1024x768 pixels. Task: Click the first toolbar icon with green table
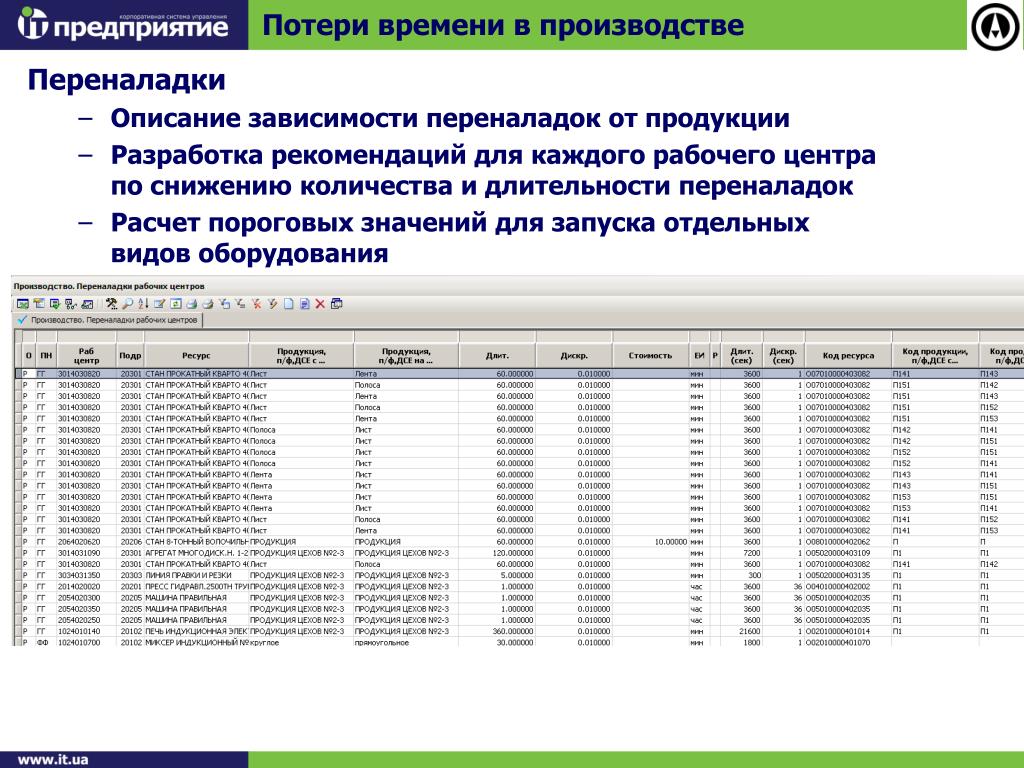point(23,304)
